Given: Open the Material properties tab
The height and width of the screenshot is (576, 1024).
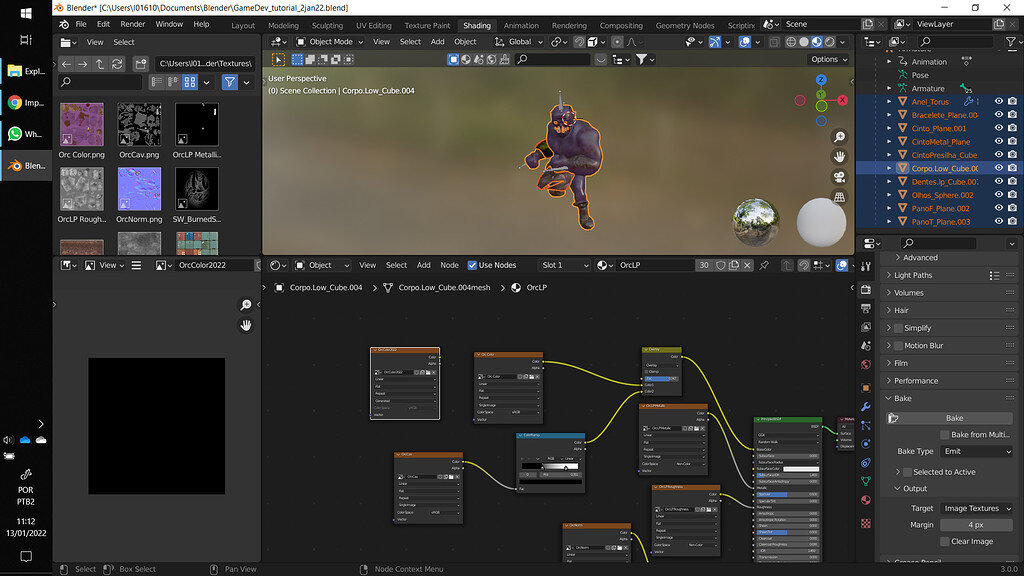Looking at the screenshot, I should 866,500.
